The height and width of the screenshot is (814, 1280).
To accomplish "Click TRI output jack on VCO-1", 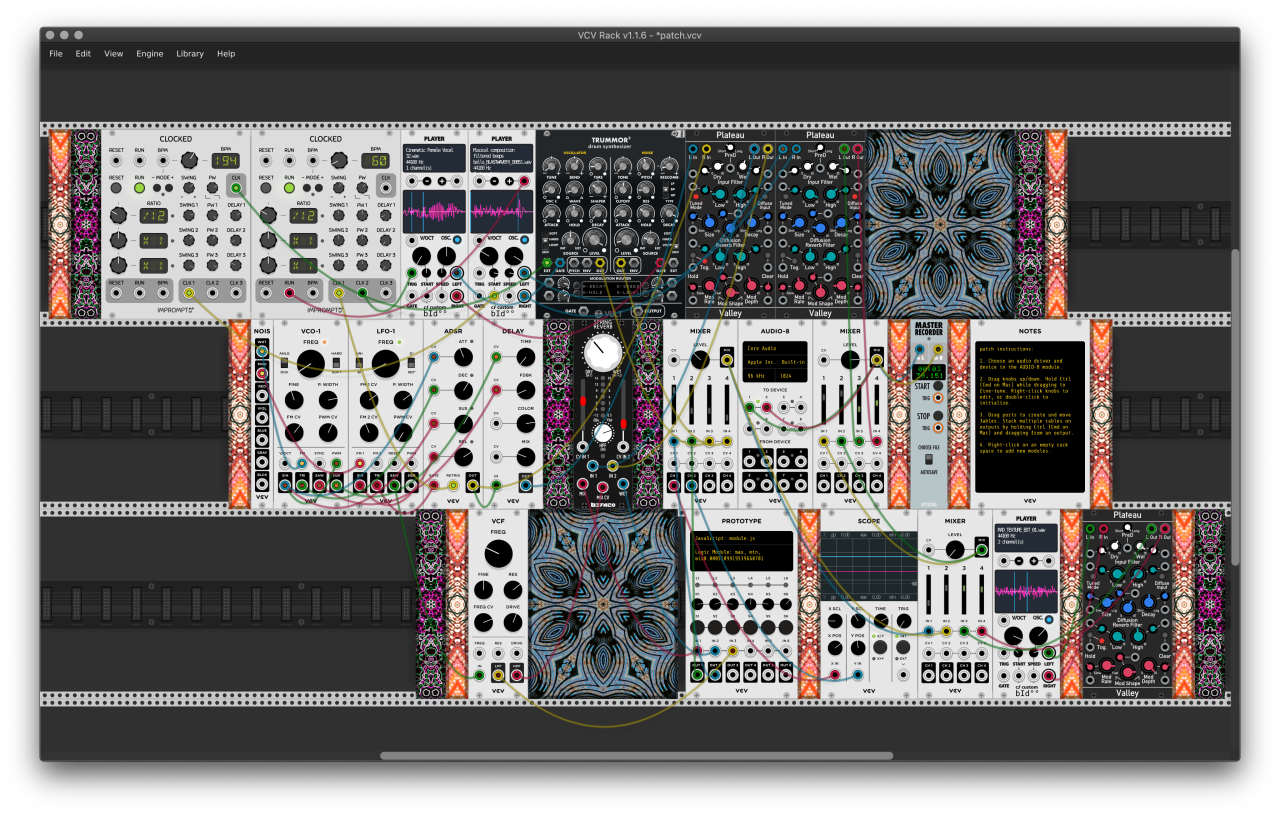I will (302, 486).
